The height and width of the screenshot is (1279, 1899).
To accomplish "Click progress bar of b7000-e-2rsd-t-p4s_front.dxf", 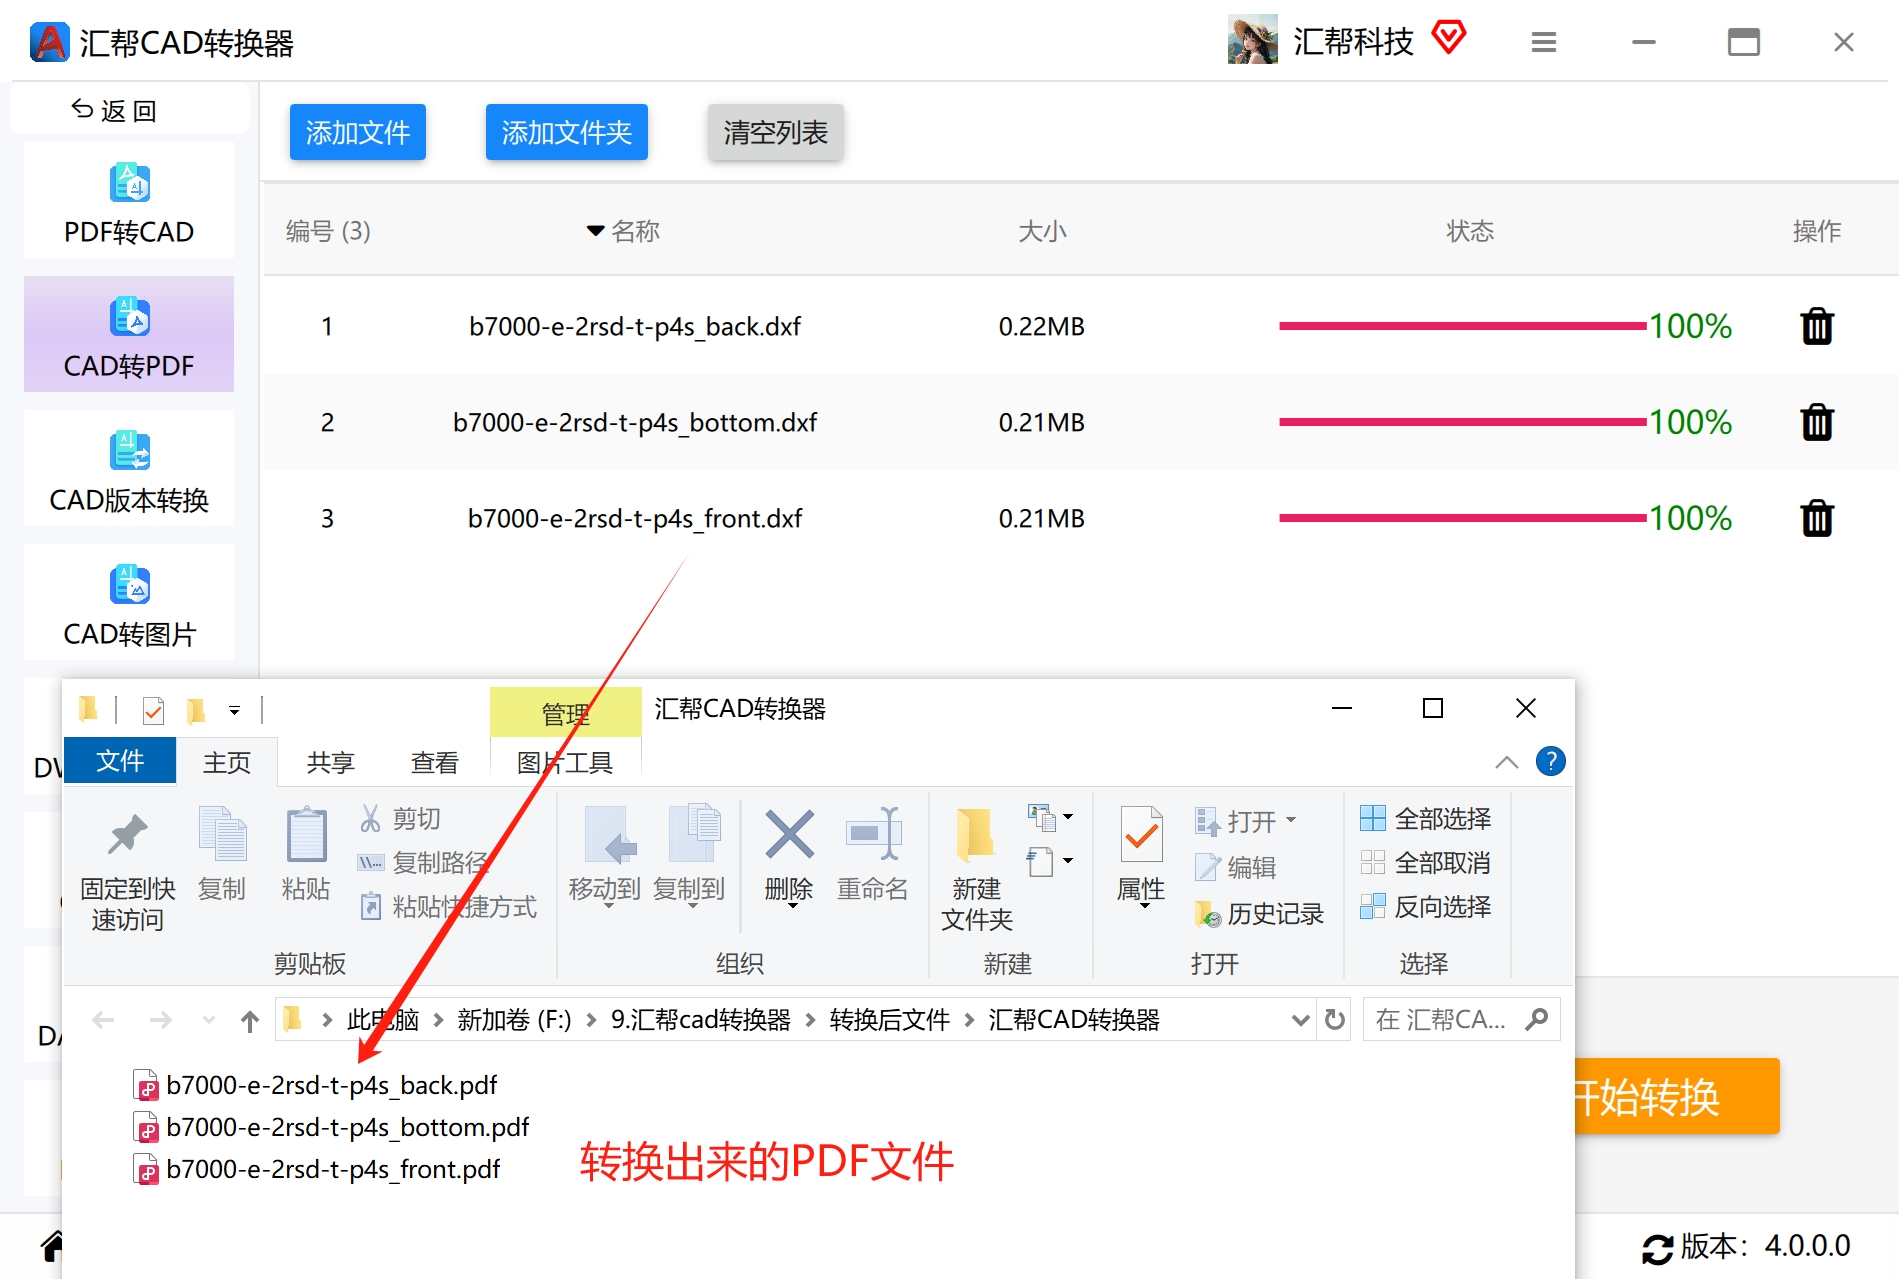I will coord(1463,518).
